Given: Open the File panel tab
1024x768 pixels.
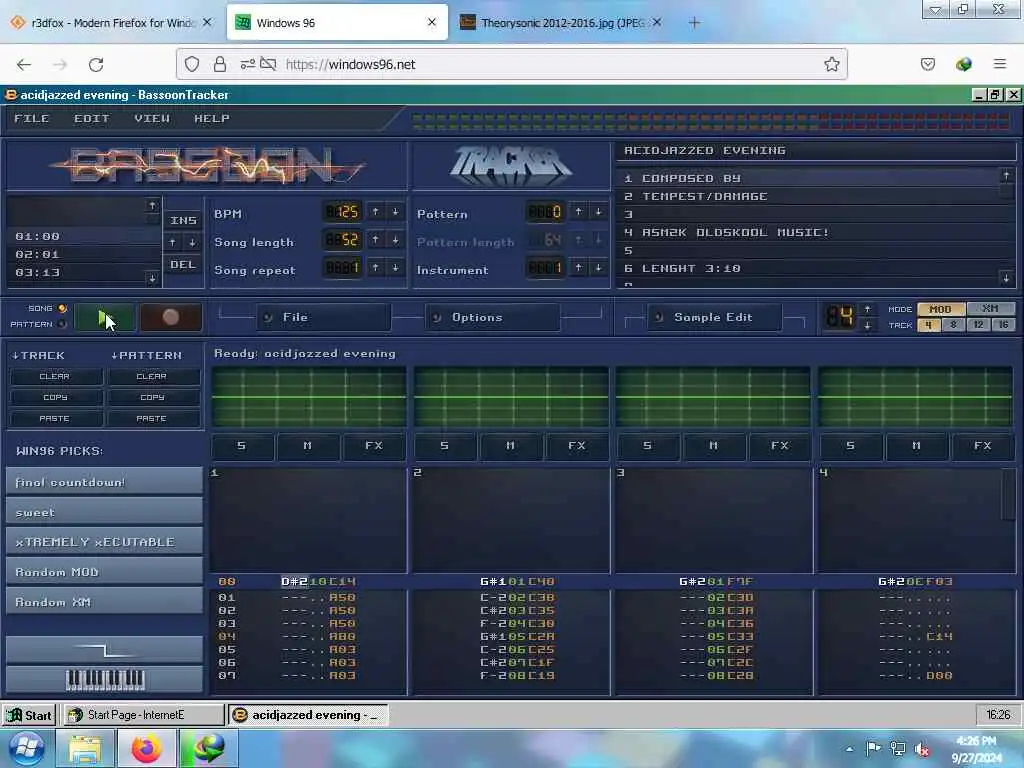Looking at the screenshot, I should point(324,317).
